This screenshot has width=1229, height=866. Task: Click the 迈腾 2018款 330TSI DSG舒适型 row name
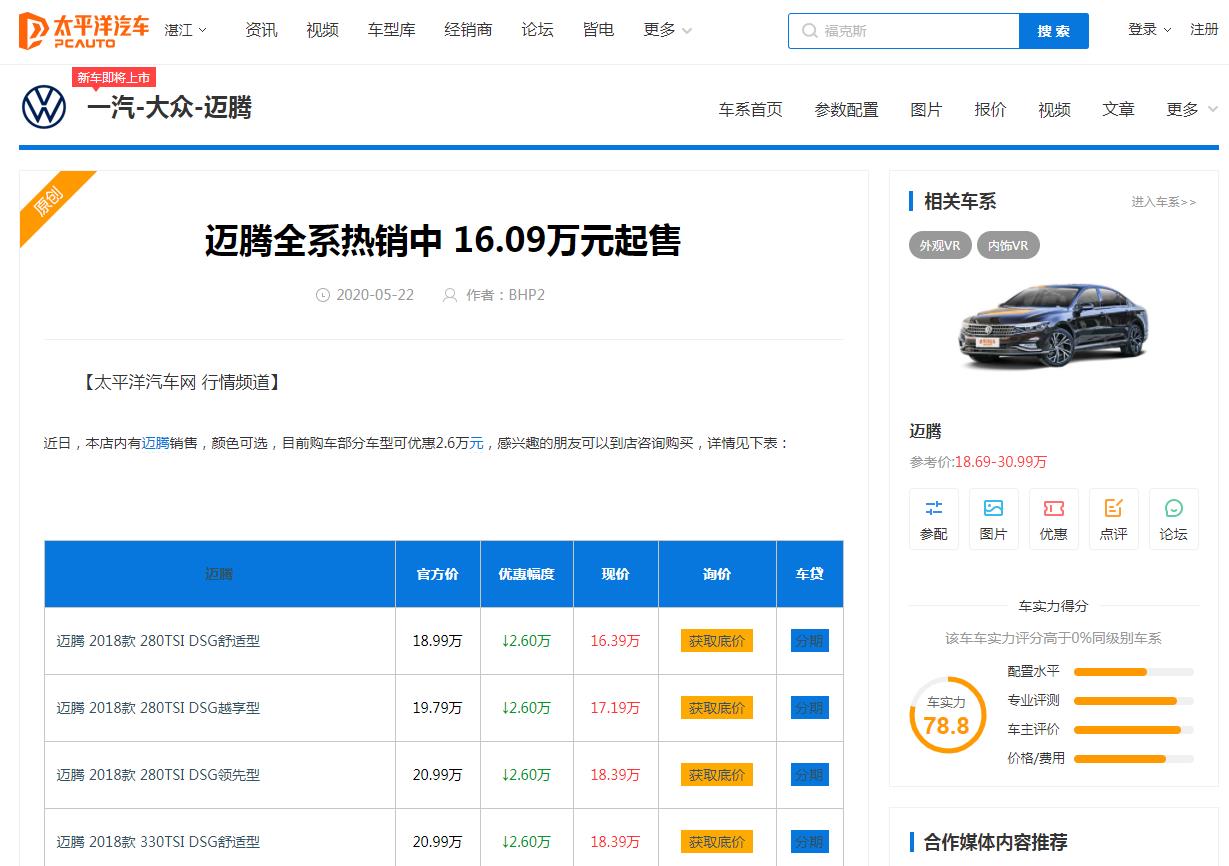[158, 842]
